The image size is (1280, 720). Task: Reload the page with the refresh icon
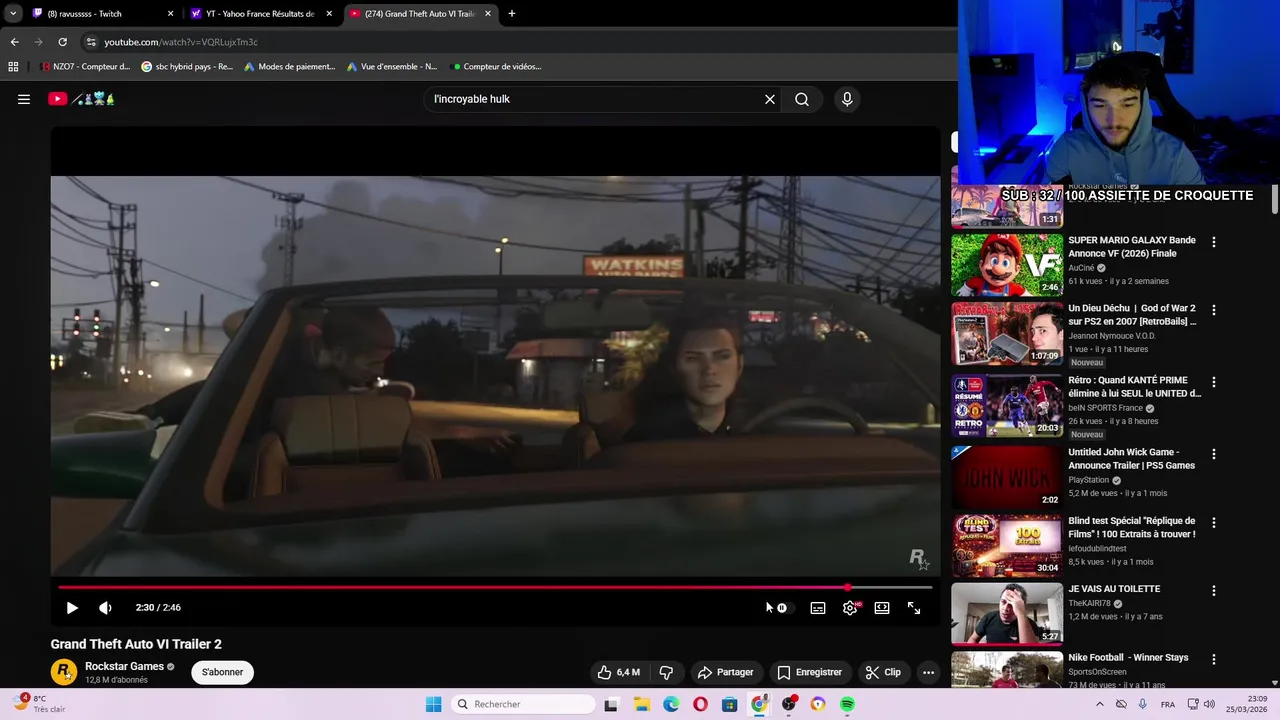[x=62, y=42]
